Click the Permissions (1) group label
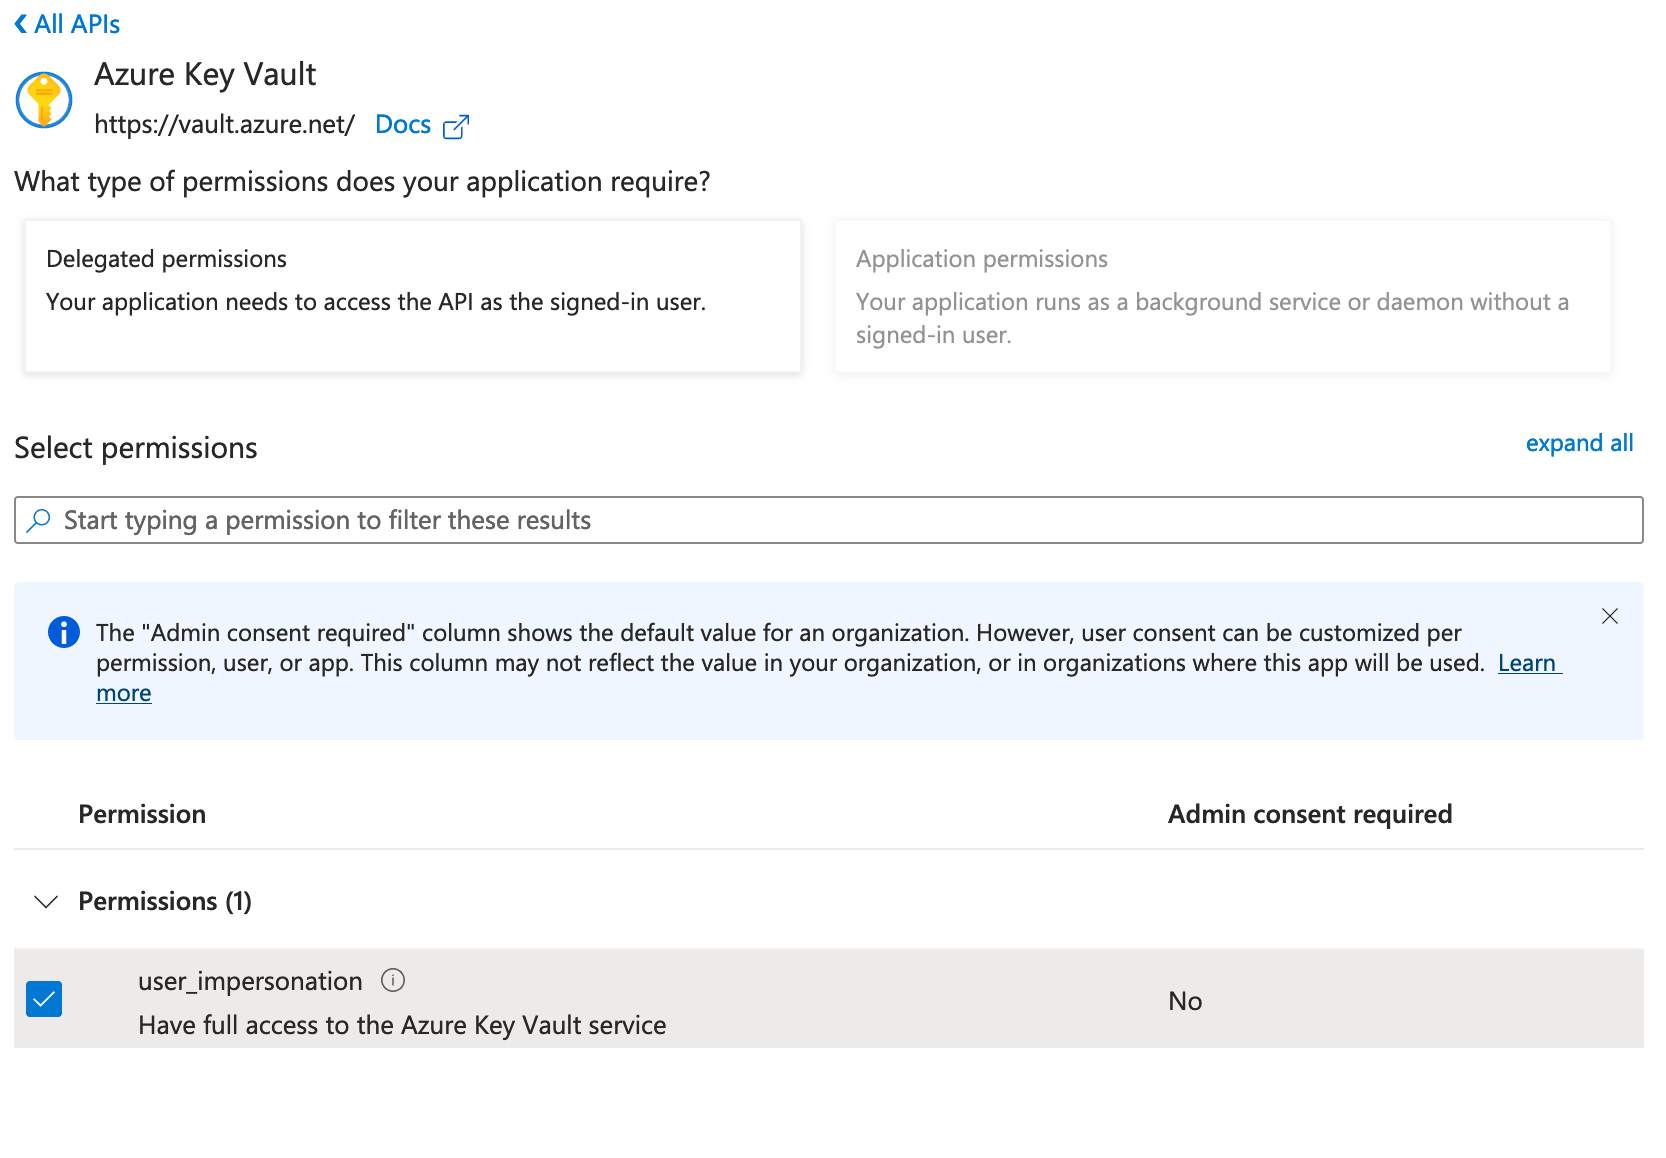This screenshot has height=1158, width=1666. 165,901
